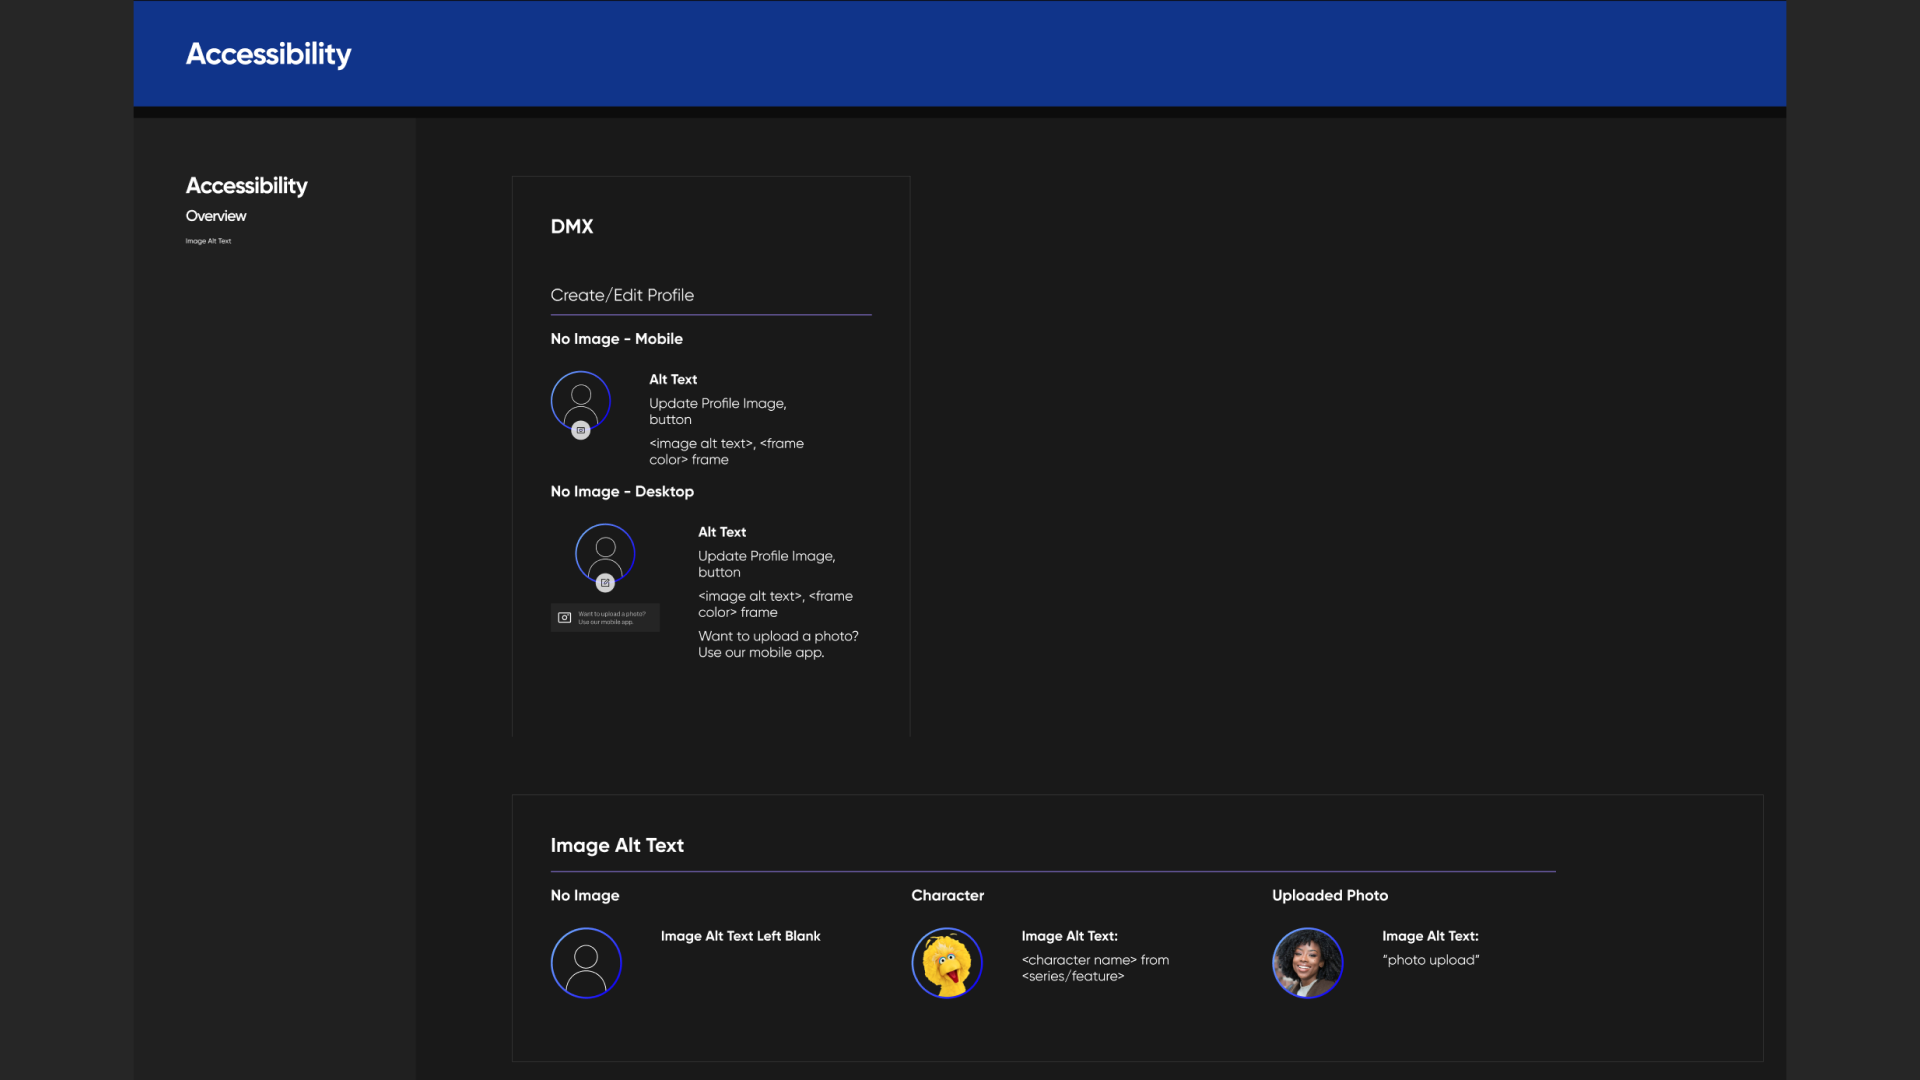The image size is (1920, 1080).
Task: Click the mobile profile placeholder silhouette icon
Action: pos(581,399)
